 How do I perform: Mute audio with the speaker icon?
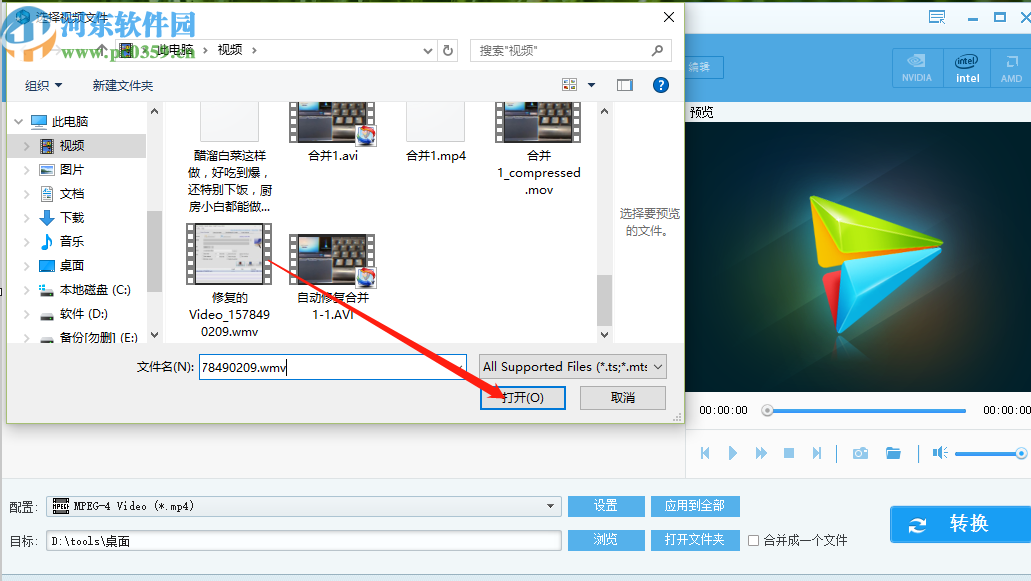[939, 453]
